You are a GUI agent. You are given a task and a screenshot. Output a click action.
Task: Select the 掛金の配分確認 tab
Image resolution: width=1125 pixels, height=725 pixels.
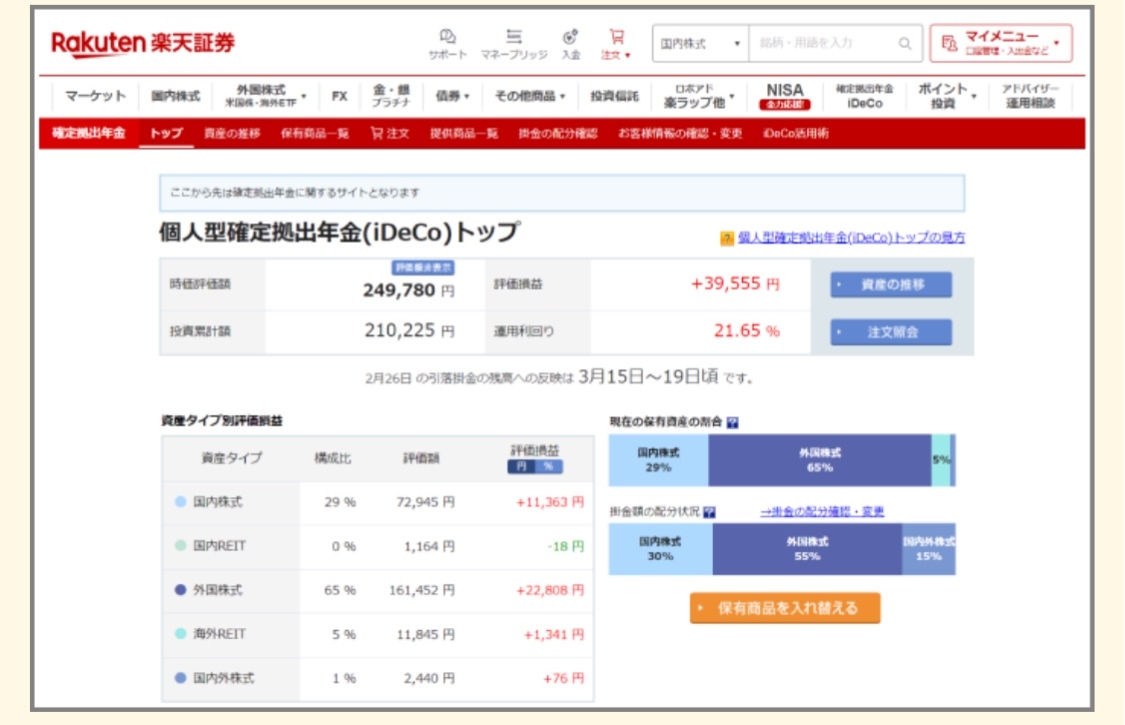(x=557, y=134)
